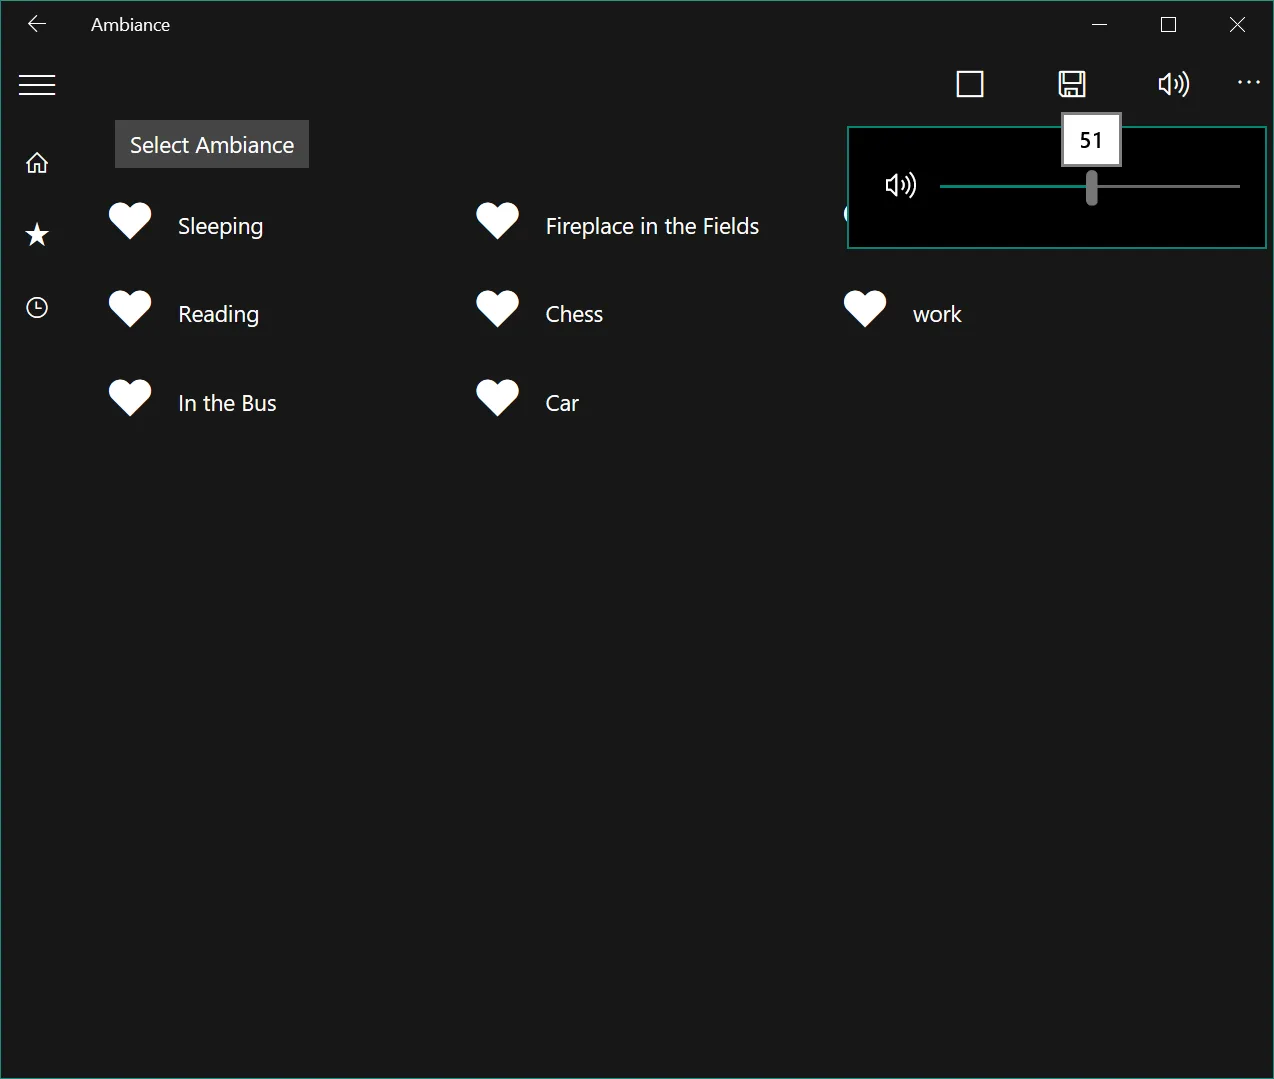Viewport: 1274px width, 1079px height.
Task: Mute using speaker icon in volume flyout
Action: pyautogui.click(x=901, y=185)
